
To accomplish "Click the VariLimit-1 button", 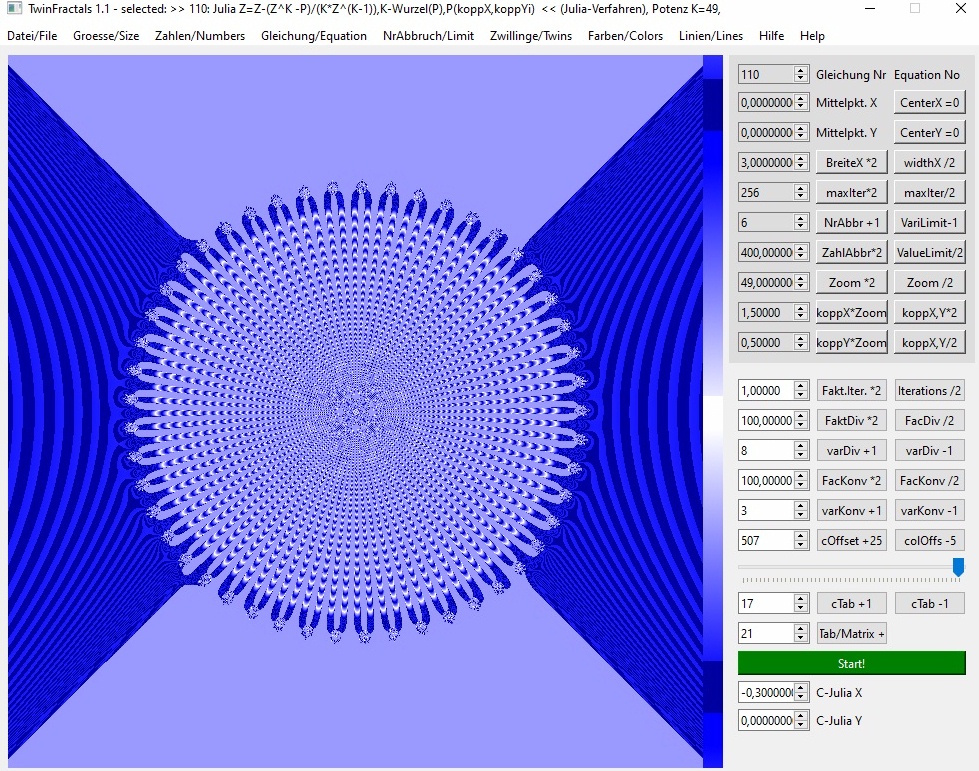I will tap(930, 222).
